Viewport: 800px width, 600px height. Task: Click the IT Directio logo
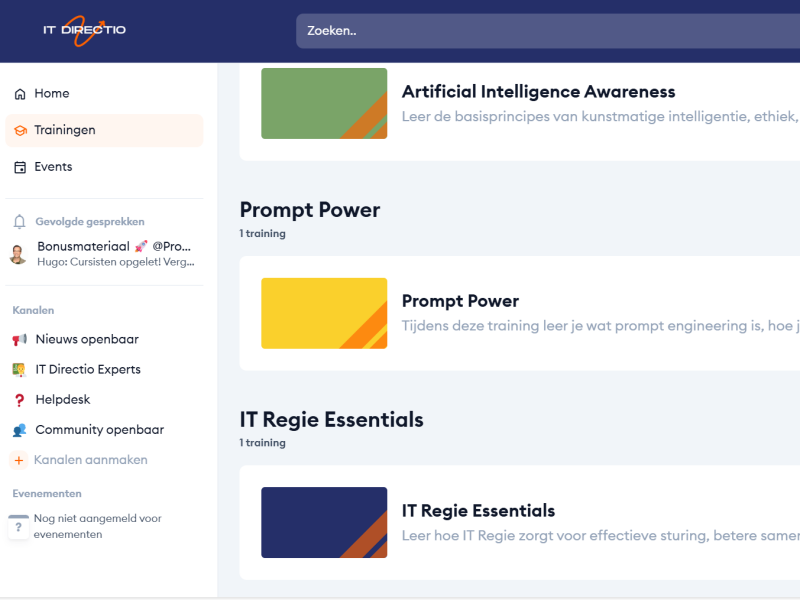[x=84, y=30]
